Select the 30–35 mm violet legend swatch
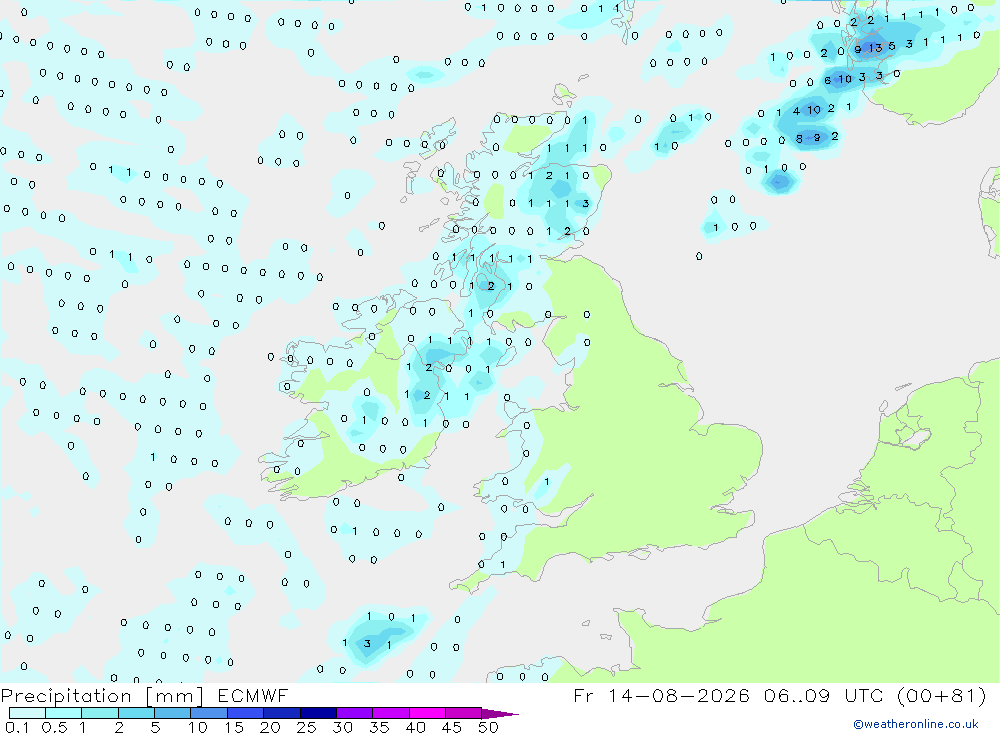The height and width of the screenshot is (733, 1000). pyautogui.click(x=354, y=713)
